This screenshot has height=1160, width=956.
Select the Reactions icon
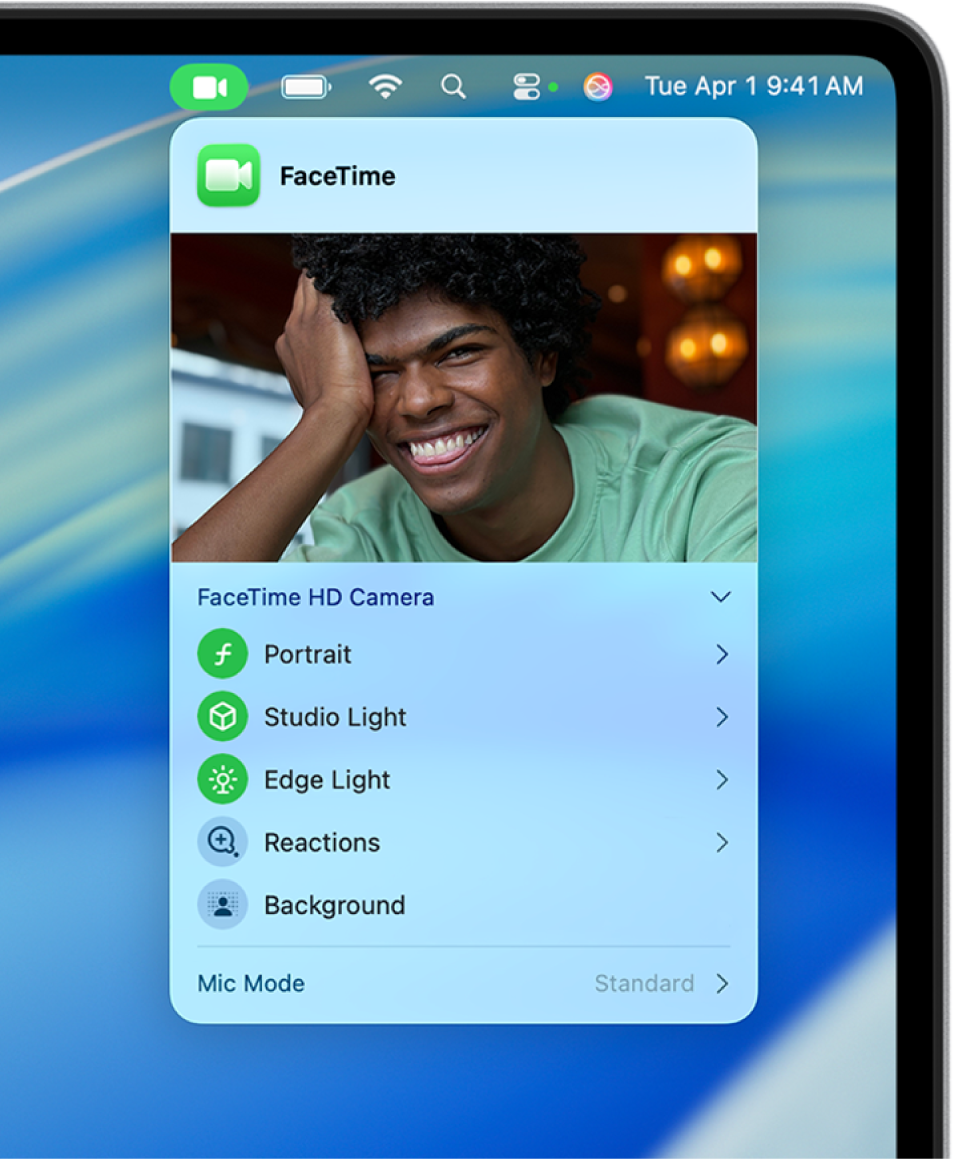click(222, 843)
